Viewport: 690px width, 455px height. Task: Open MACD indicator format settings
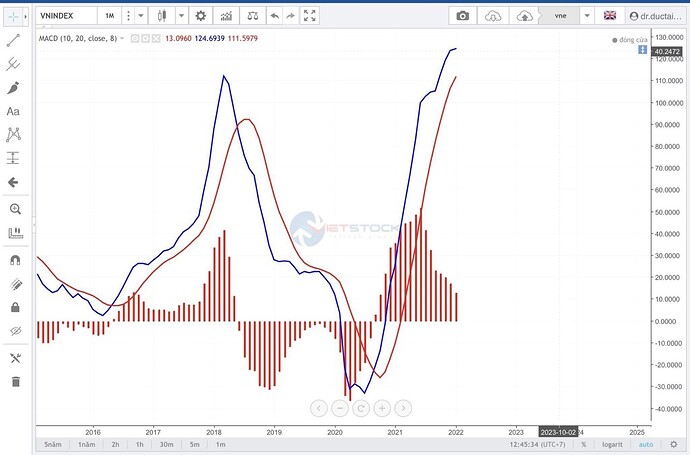[146, 39]
